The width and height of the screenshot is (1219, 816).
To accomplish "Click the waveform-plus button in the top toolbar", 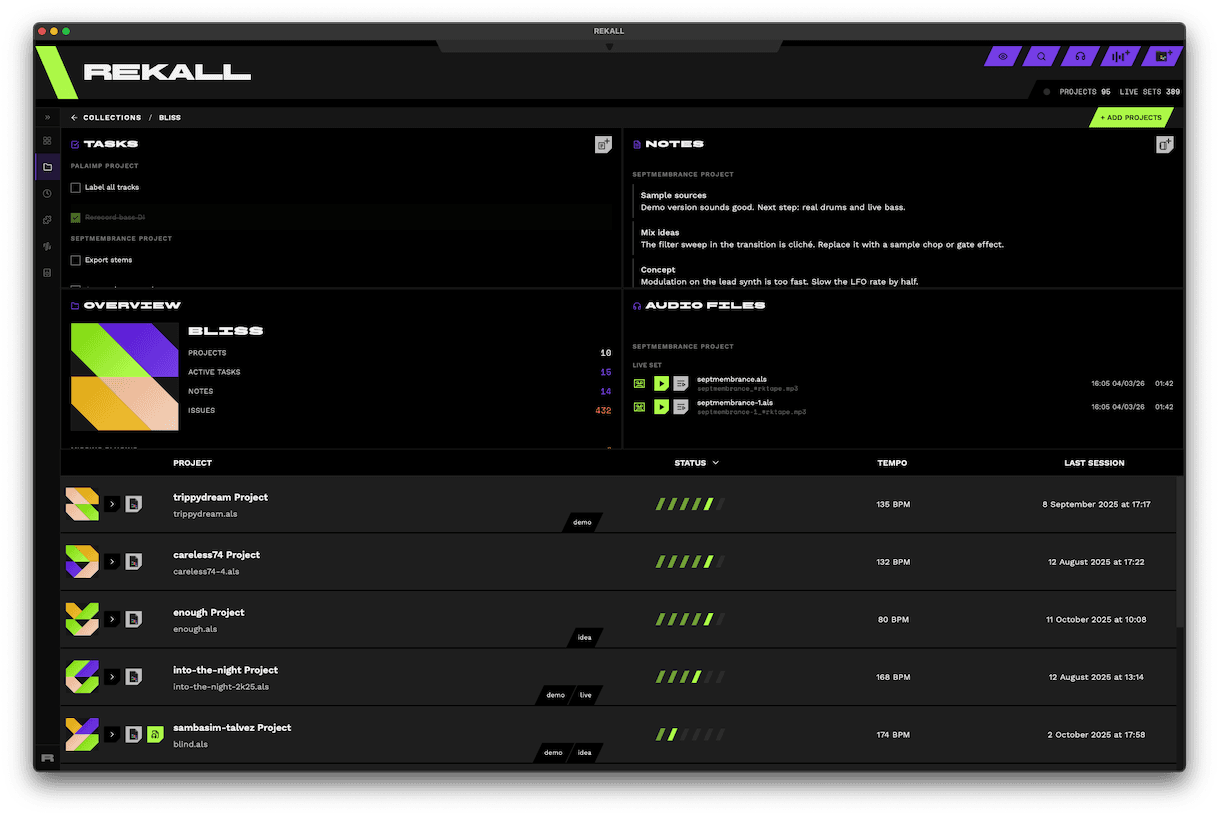I will point(1121,56).
